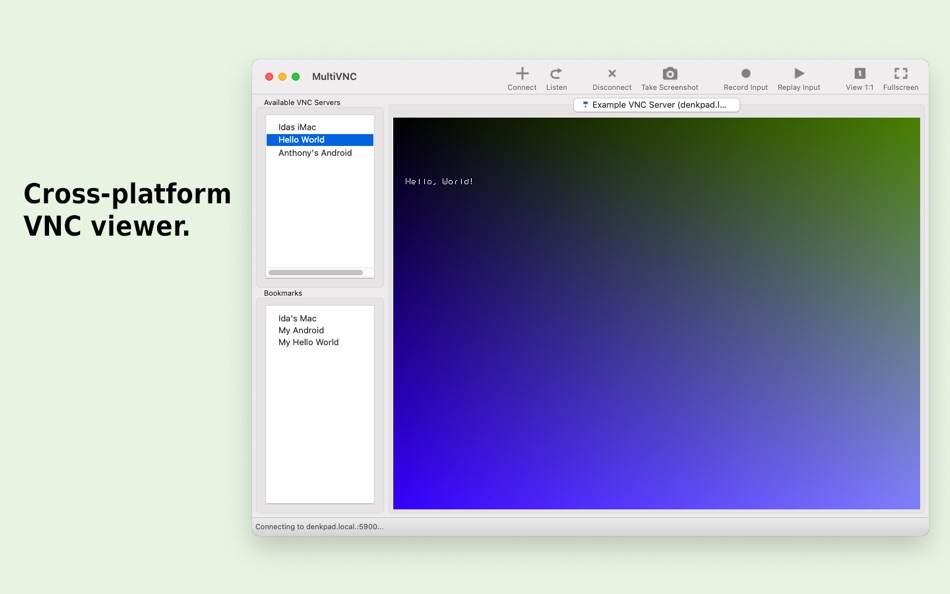Viewport: 950px width, 594px height.
Task: Minimize the MultiVNC window with the yellow button
Action: coord(282,76)
